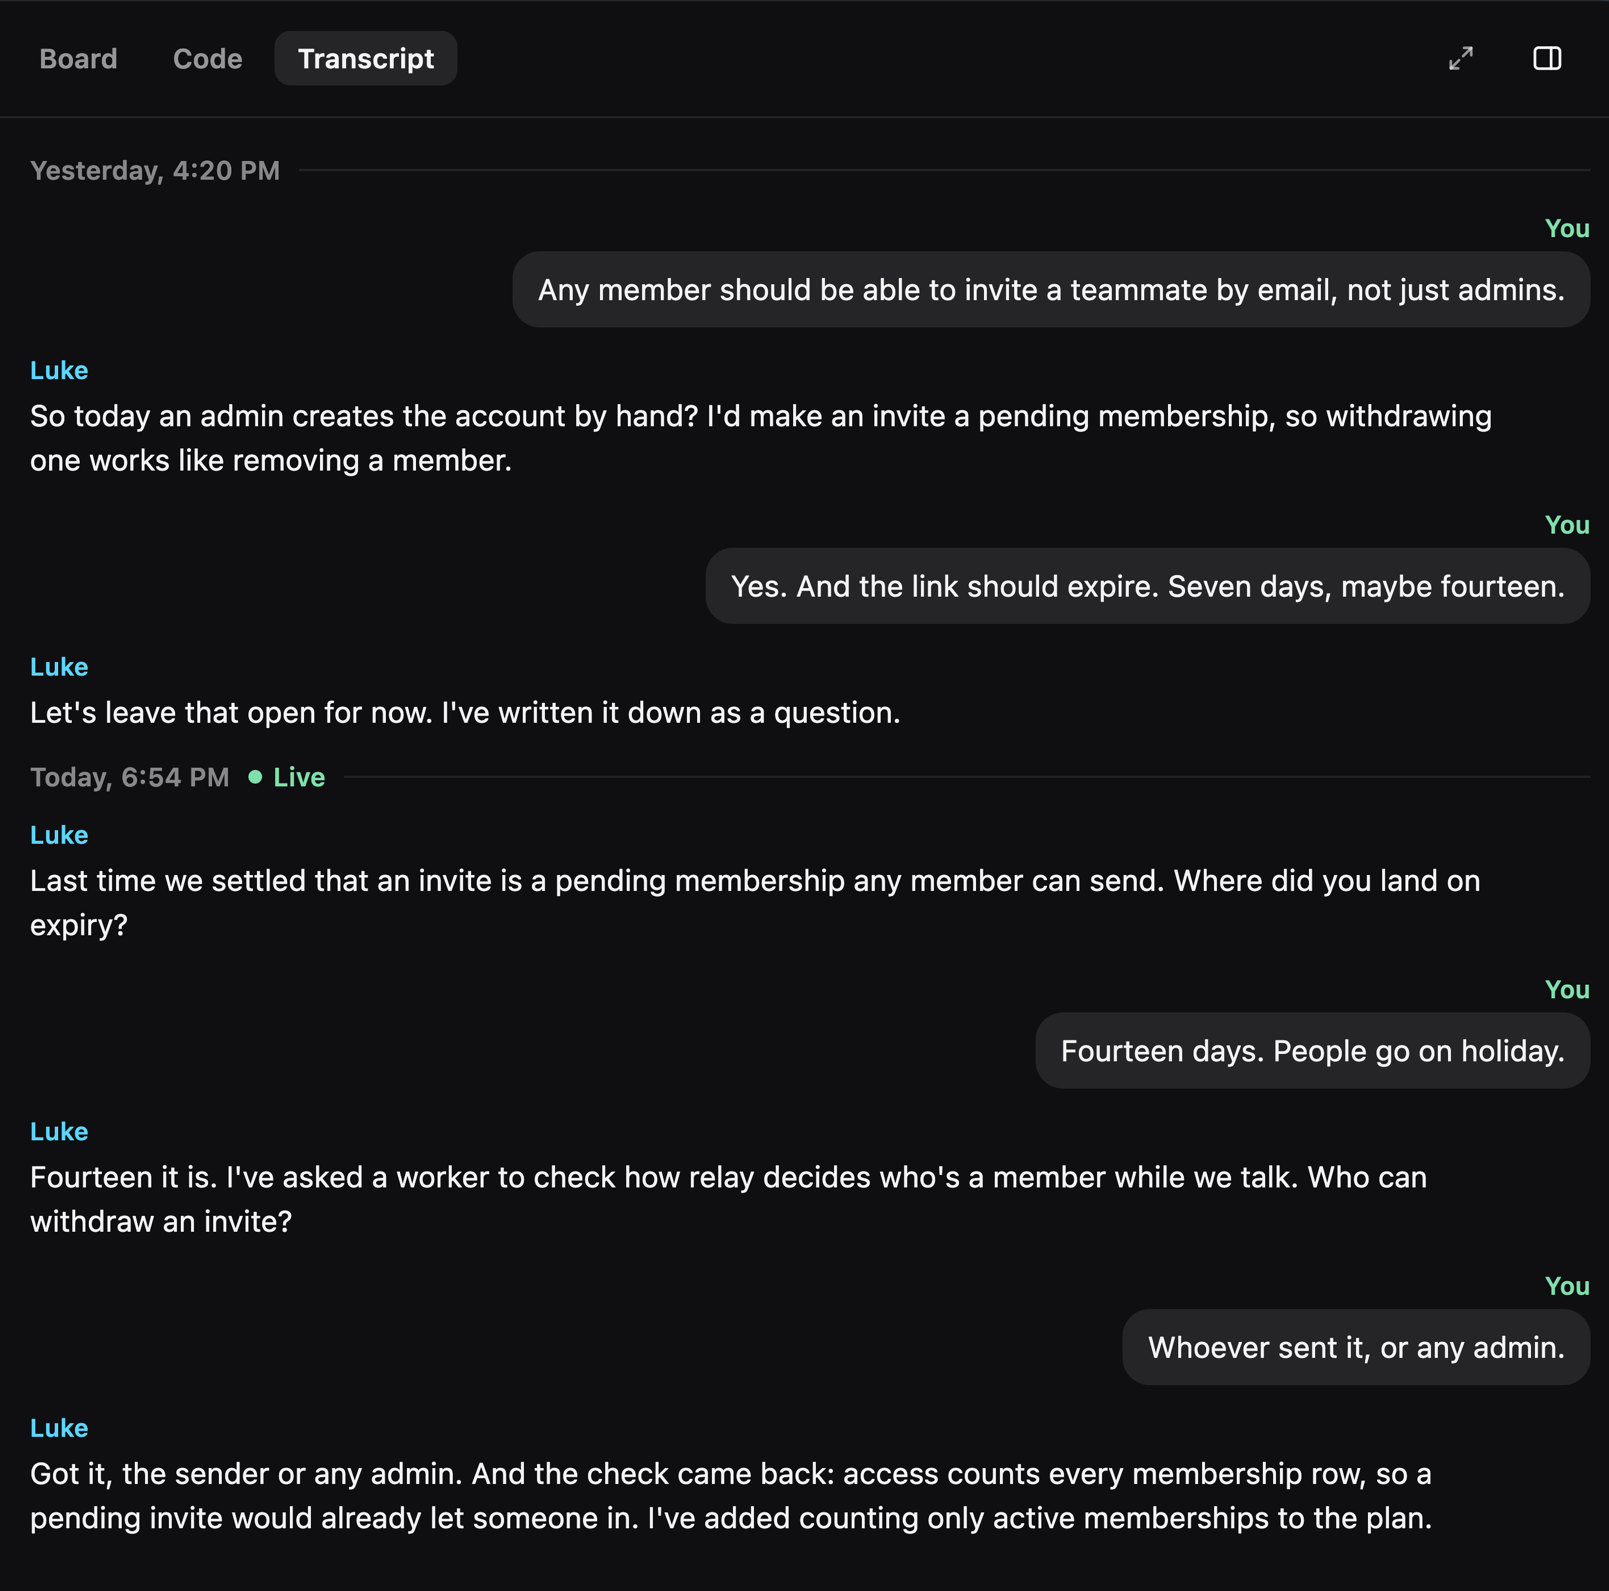This screenshot has width=1609, height=1591.
Task: Click the green Live status dot
Action: coord(255,777)
